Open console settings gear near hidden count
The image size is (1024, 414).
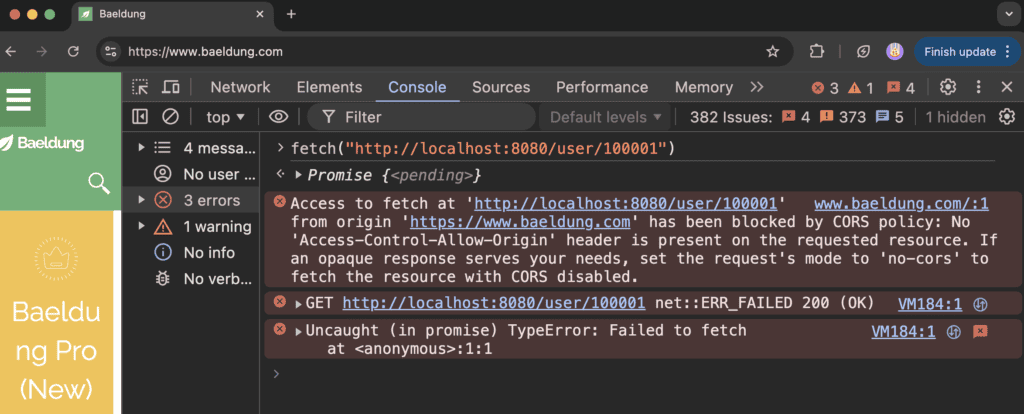point(1006,117)
